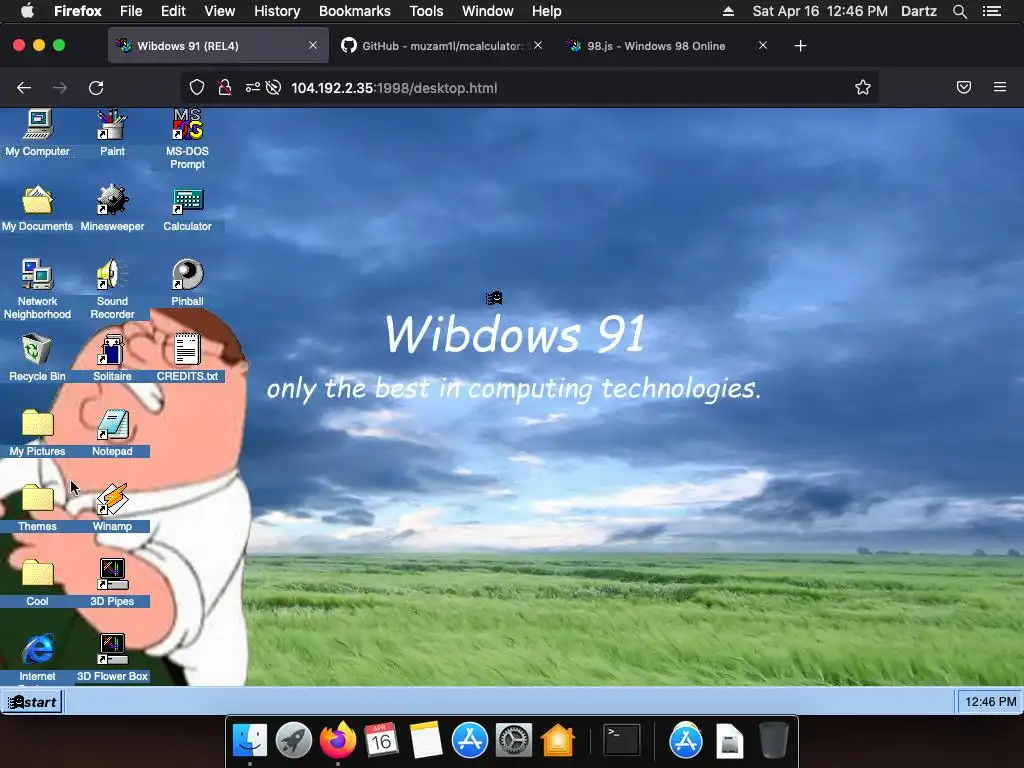Screen dimensions: 1024x768
Task: Open the Edit menu
Action: pos(173,11)
